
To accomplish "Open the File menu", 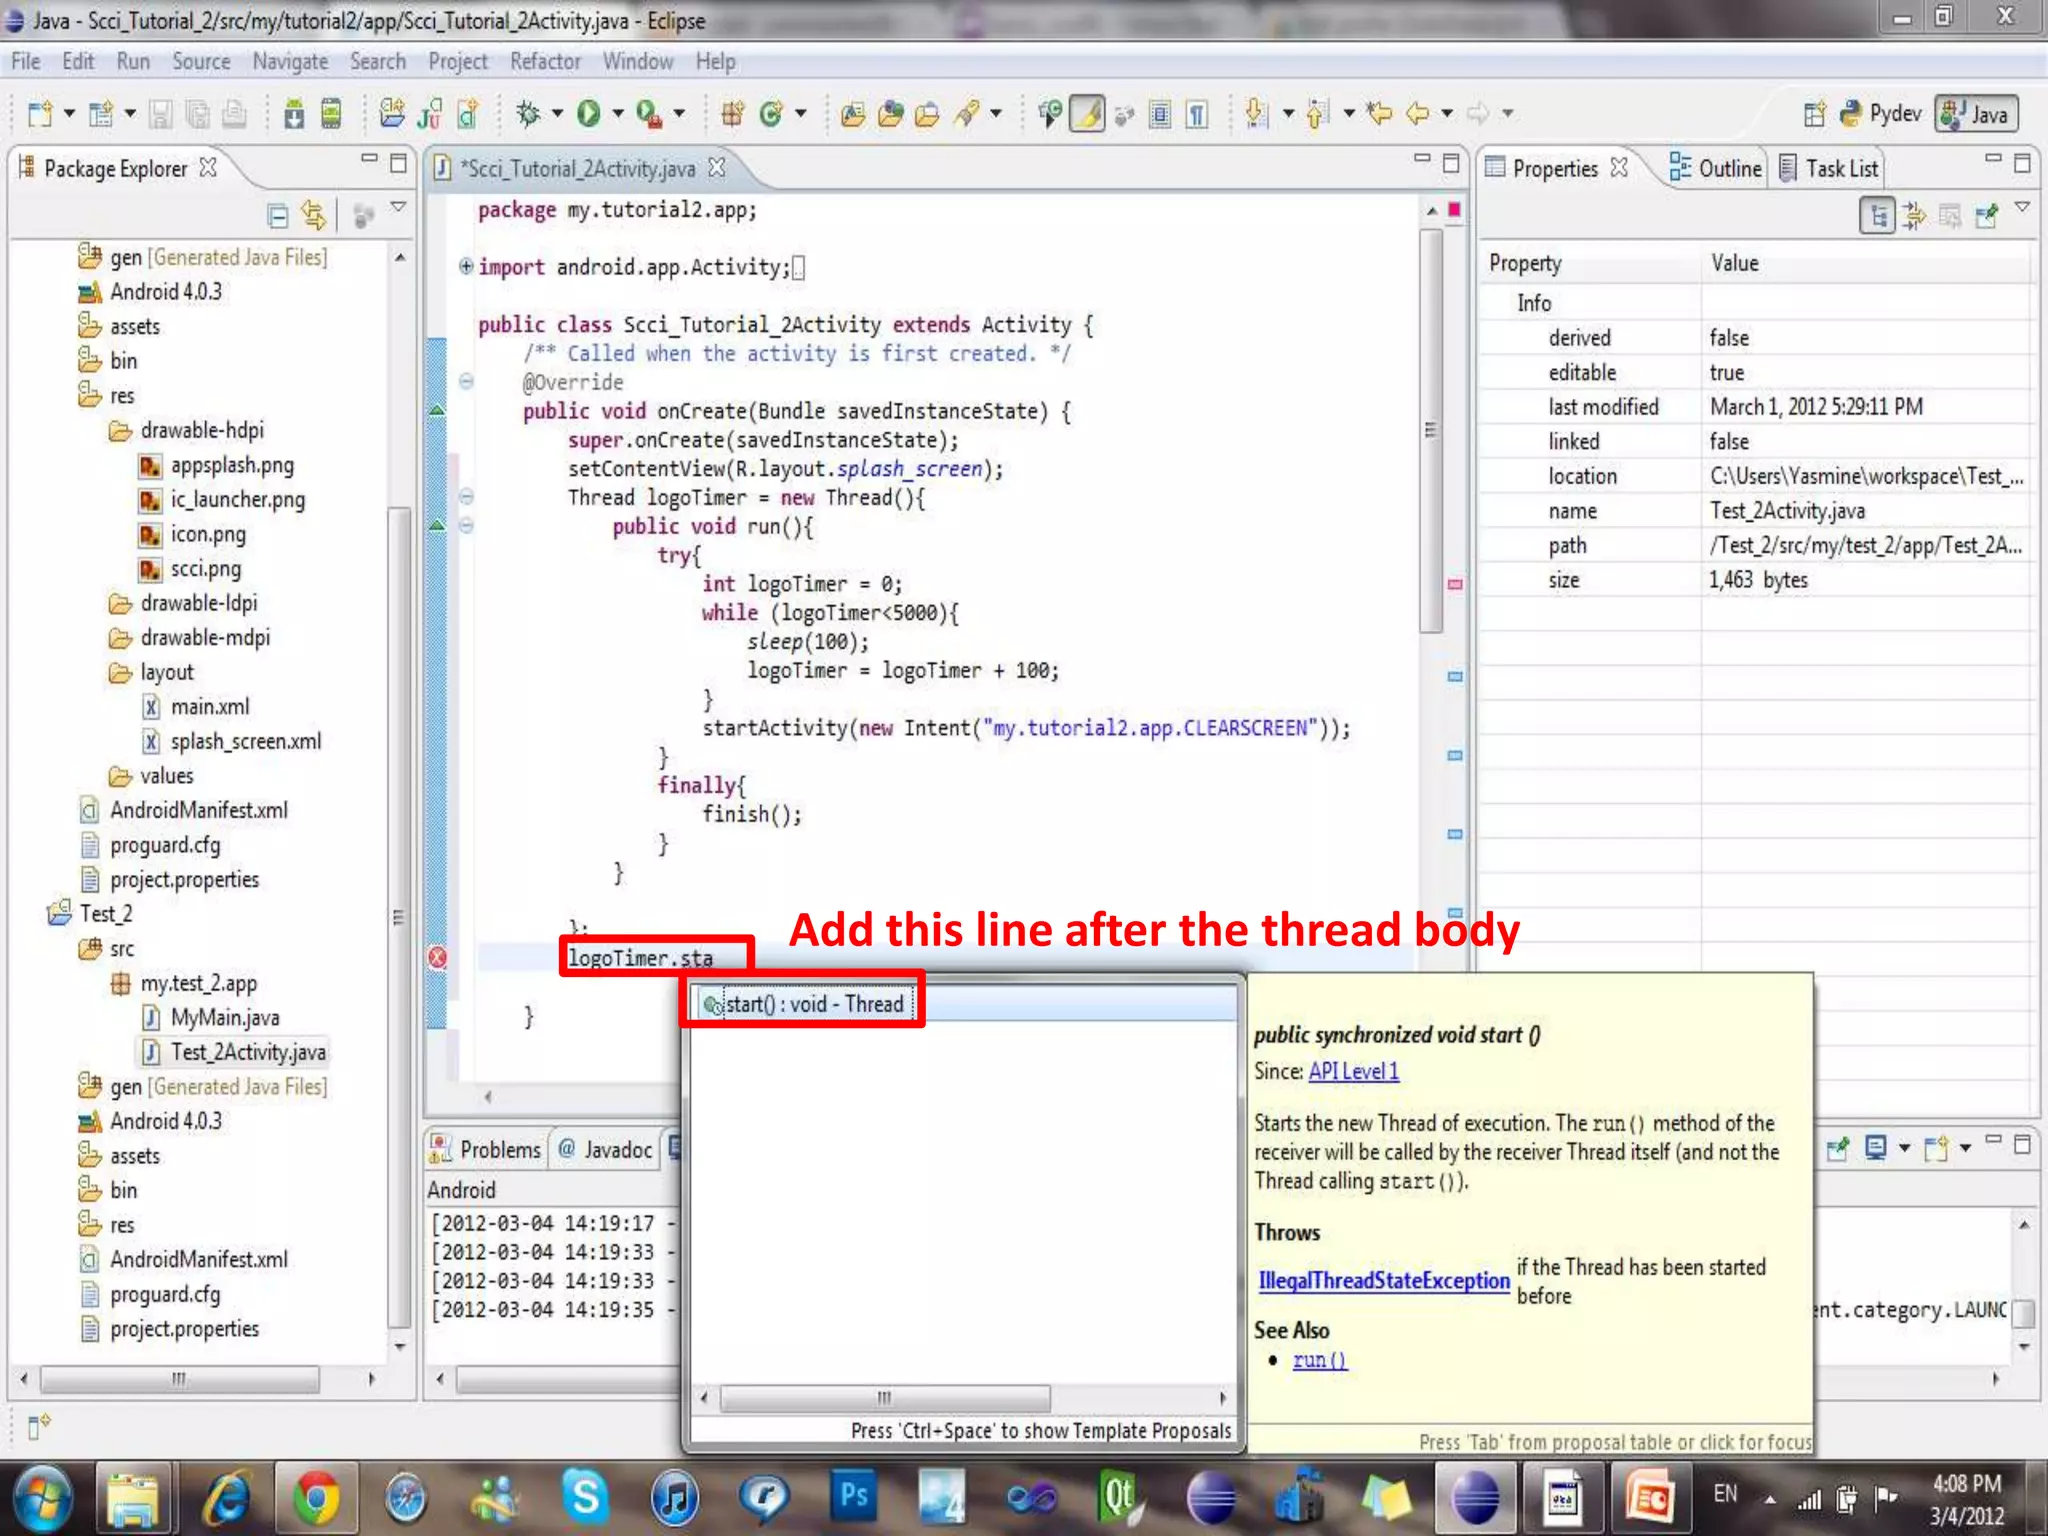I will pos(26,61).
